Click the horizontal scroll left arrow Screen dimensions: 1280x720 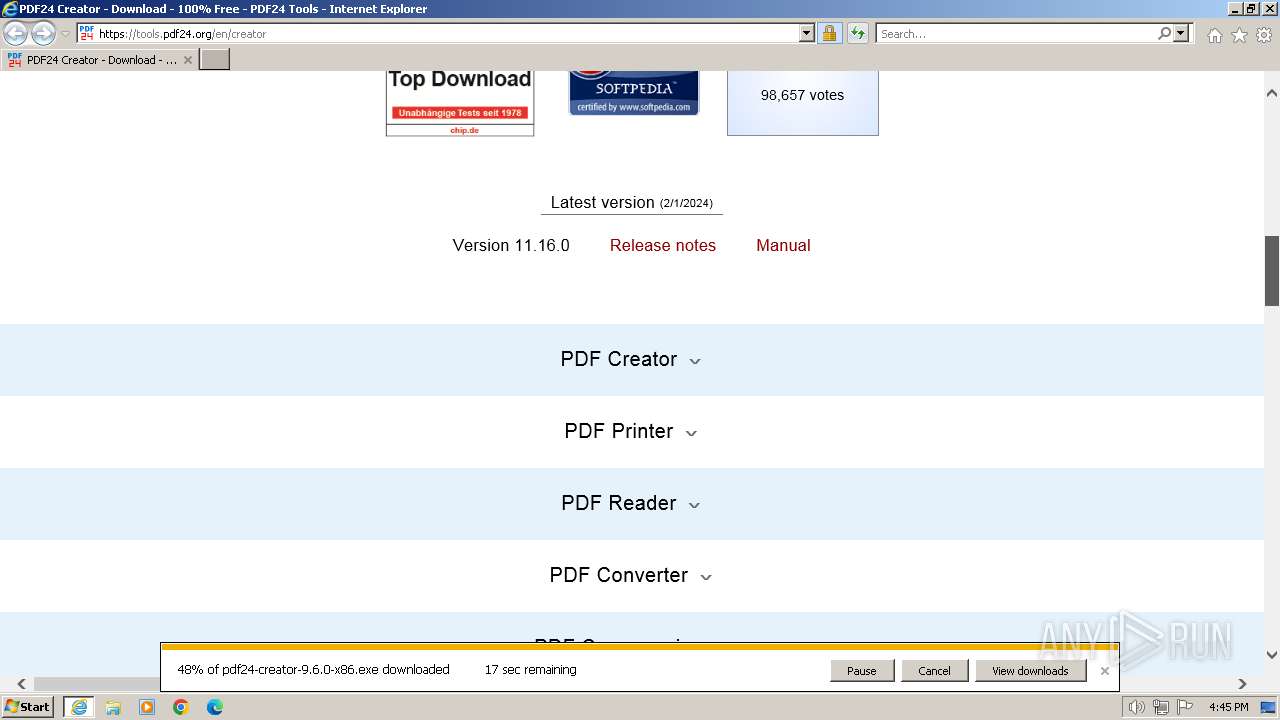[x=22, y=684]
